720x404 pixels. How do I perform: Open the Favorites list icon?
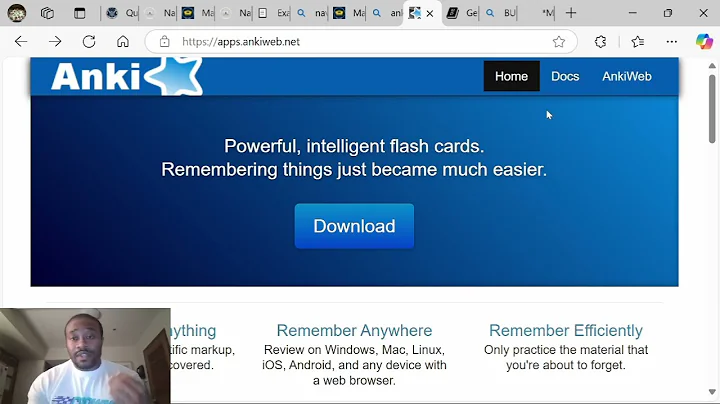click(x=637, y=42)
